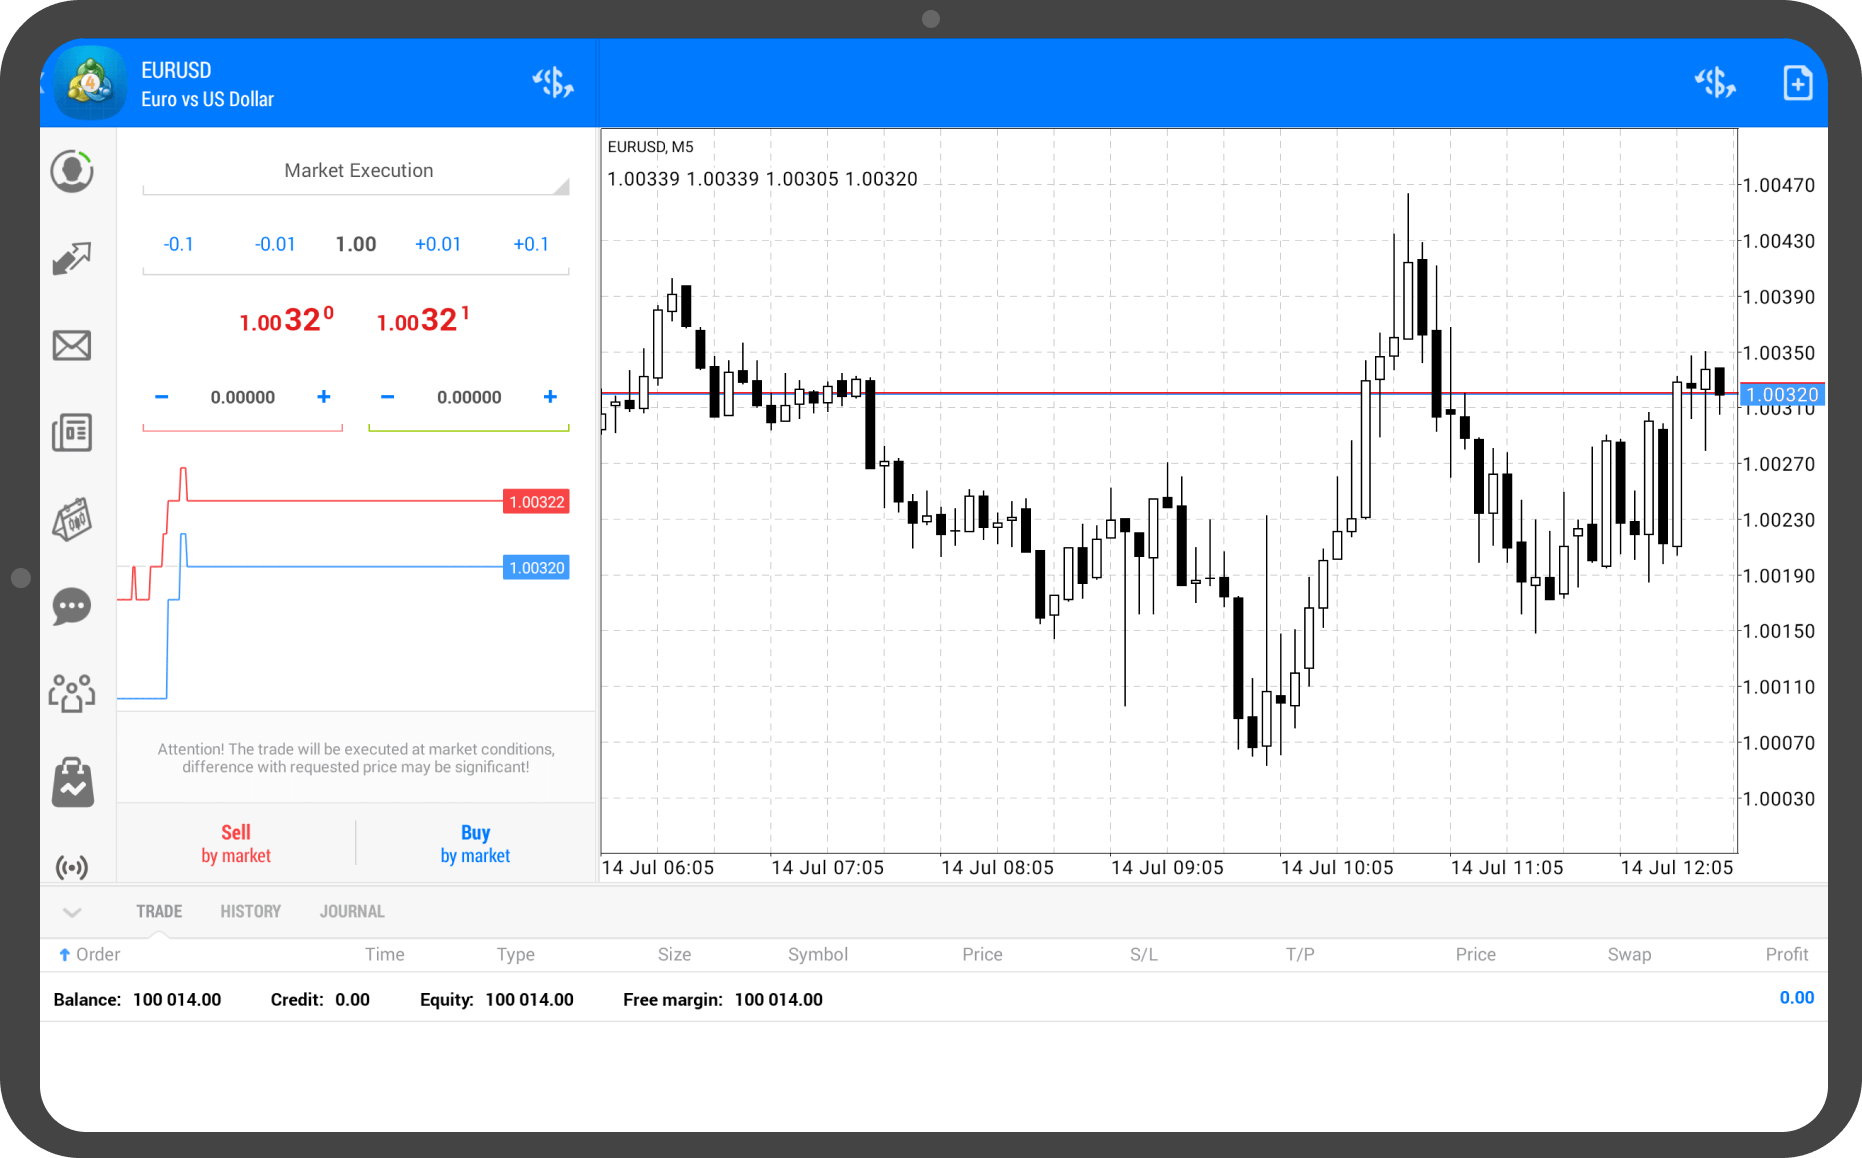Open the community people icon

pos(72,693)
